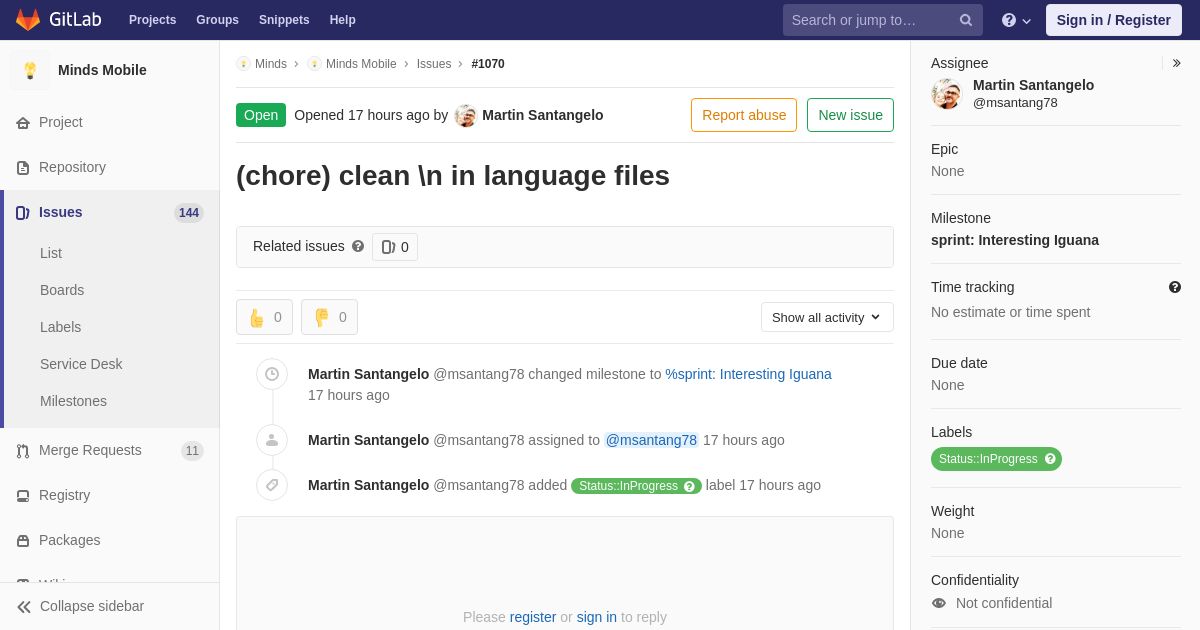Click the milestone clock activity icon
1200x630 pixels.
272,374
